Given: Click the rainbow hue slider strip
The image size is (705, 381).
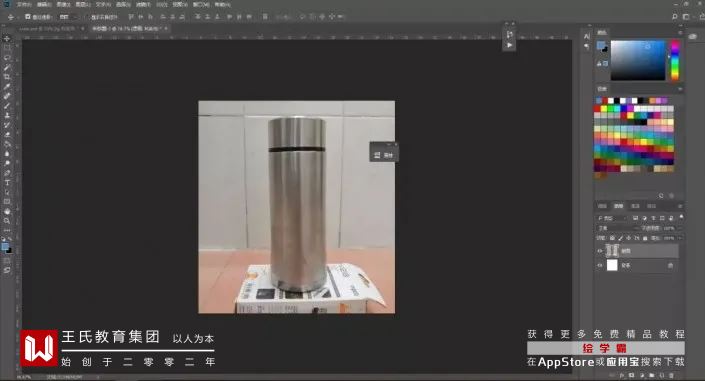Looking at the screenshot, I should tap(675, 60).
